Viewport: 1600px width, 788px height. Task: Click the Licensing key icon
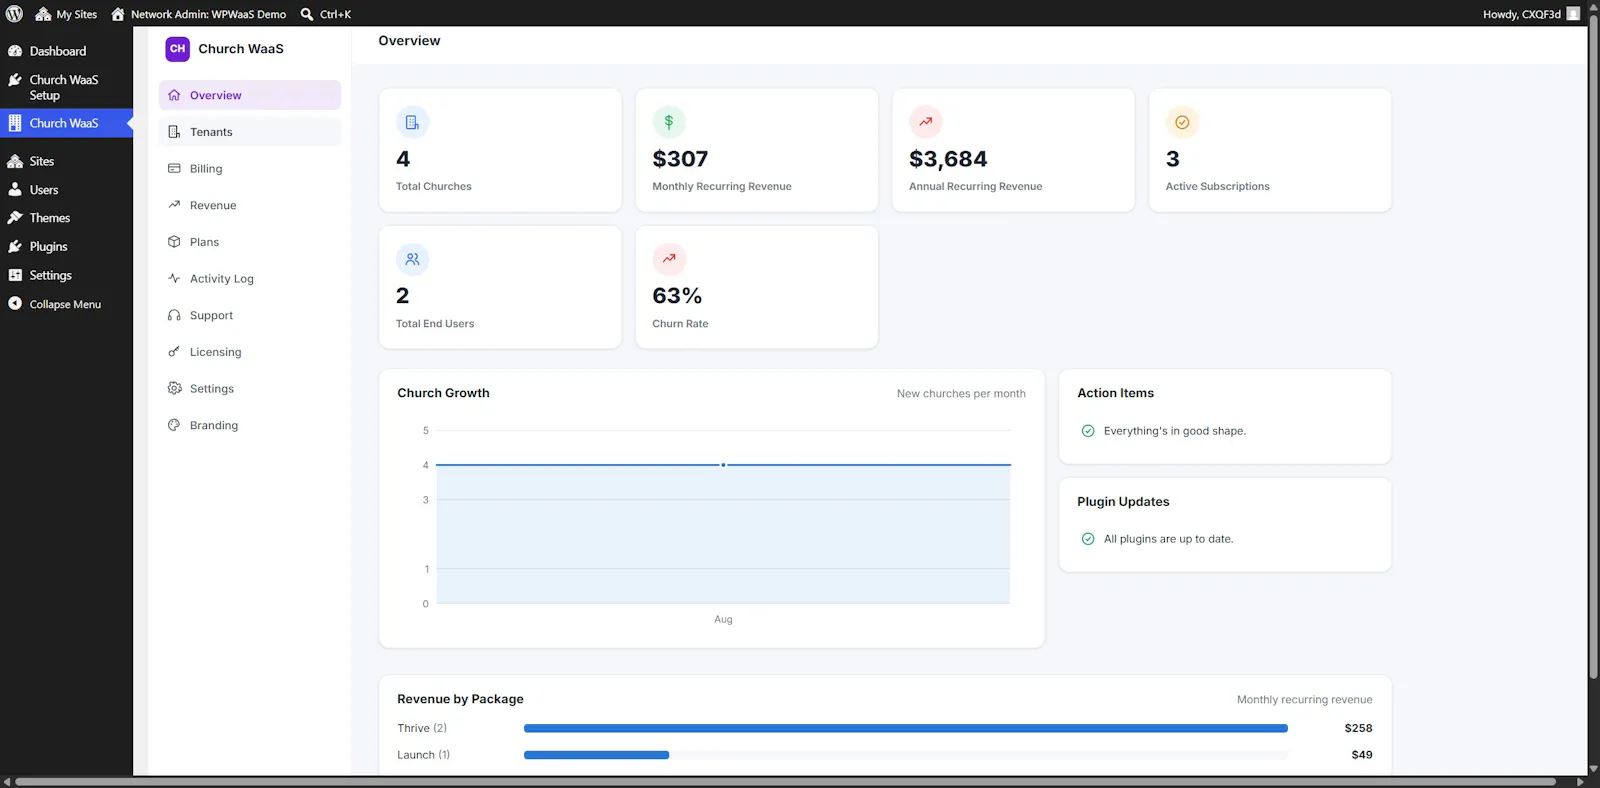174,352
